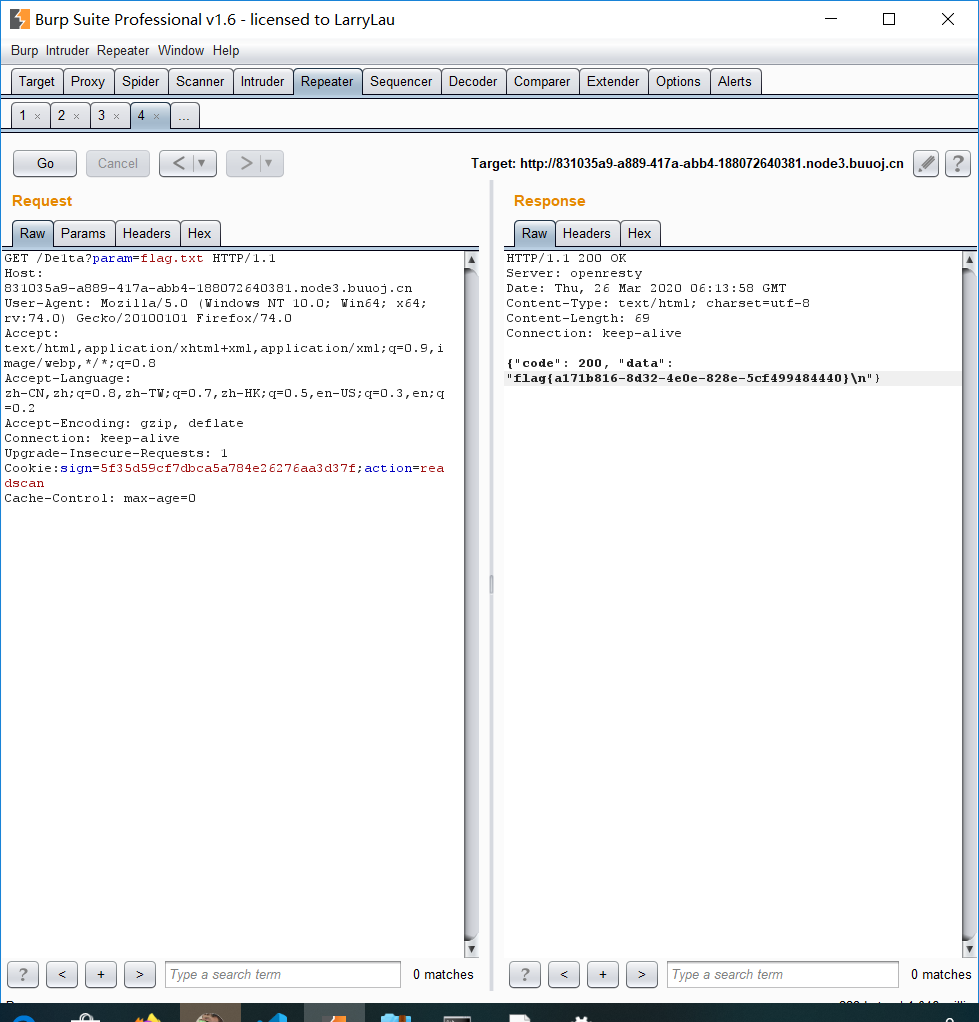Switch to the Spider tab
Screen dimensions: 979x1022
pyautogui.click(x=141, y=81)
